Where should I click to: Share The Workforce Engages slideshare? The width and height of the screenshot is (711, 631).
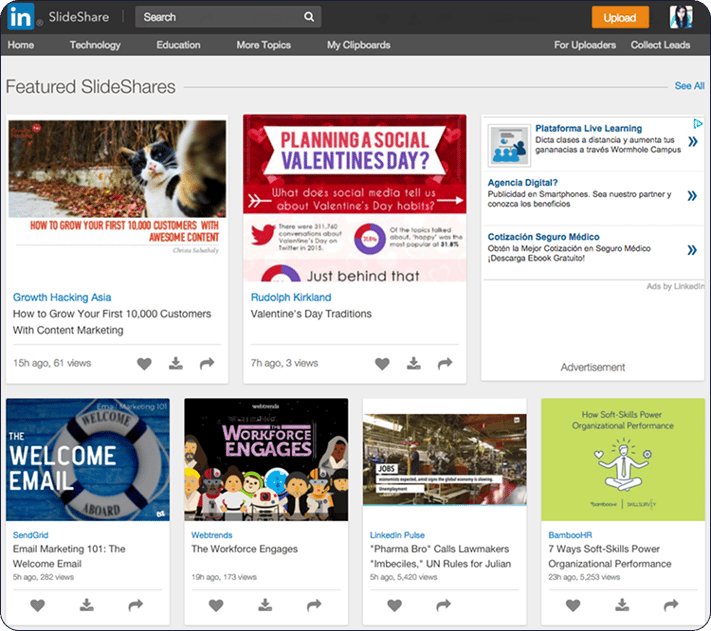coord(314,605)
